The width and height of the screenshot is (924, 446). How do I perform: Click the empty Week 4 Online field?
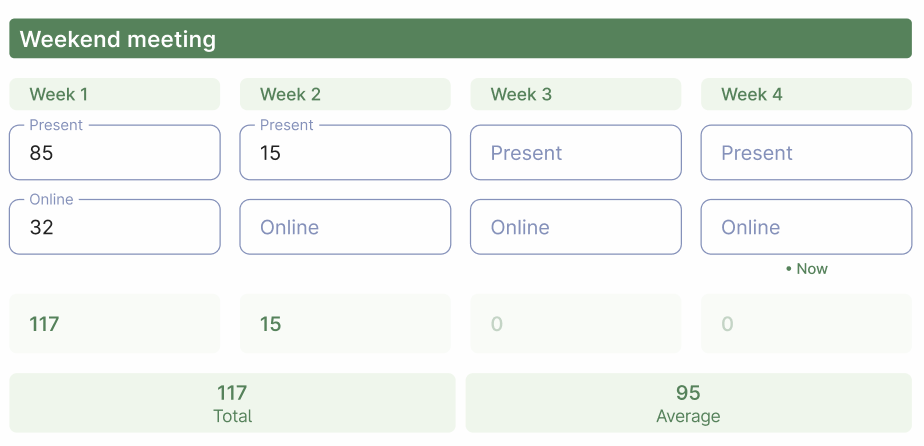click(x=806, y=227)
